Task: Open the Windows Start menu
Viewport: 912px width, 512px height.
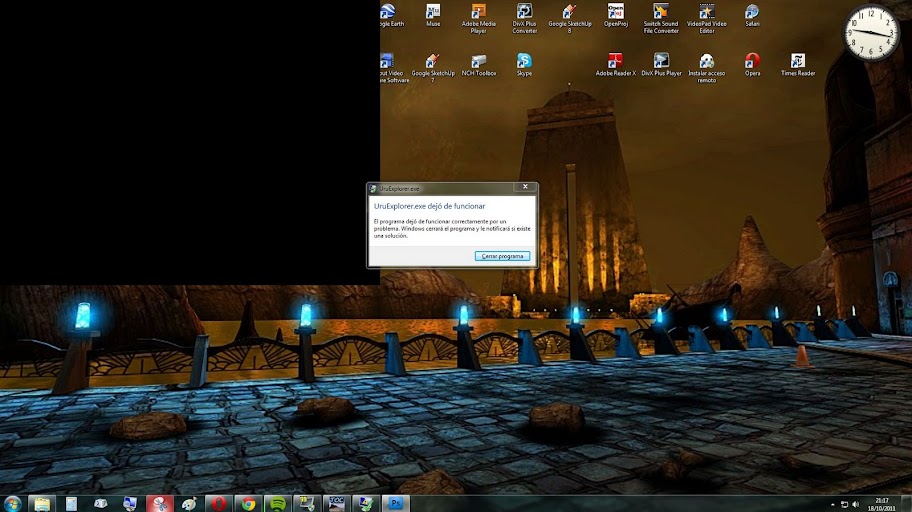Action: point(13,503)
